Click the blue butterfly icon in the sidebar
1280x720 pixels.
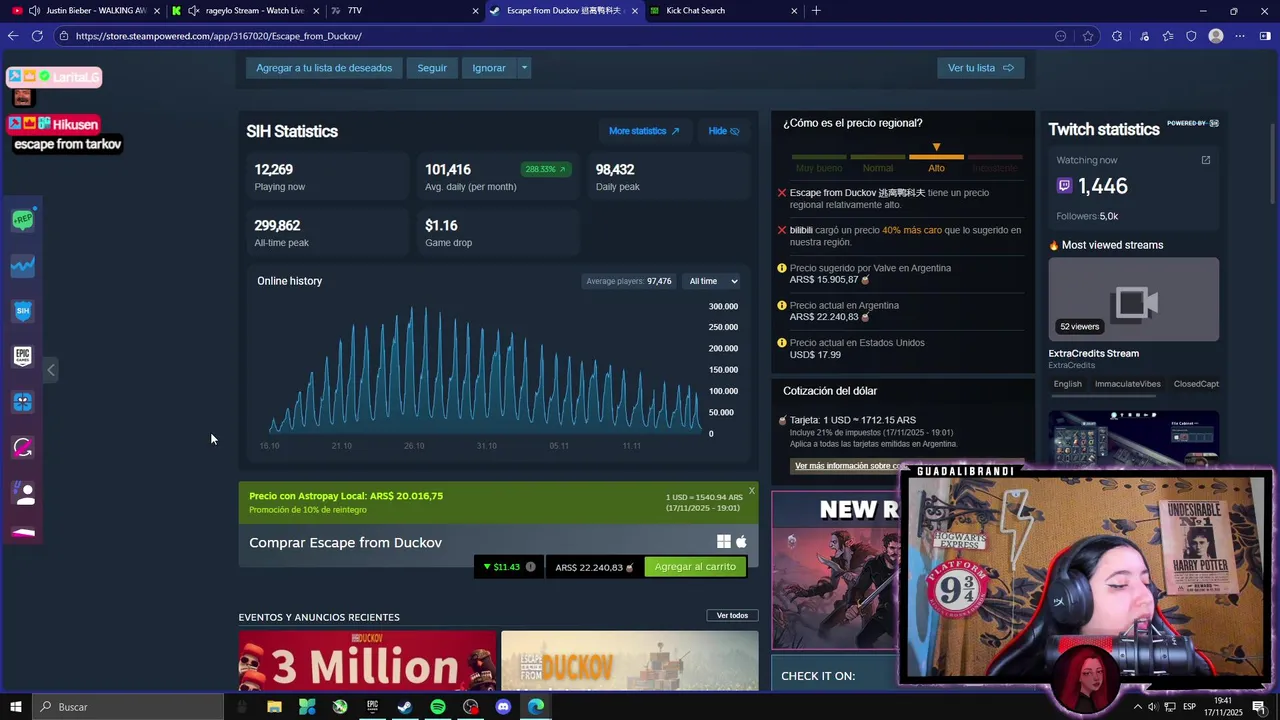pyautogui.click(x=22, y=402)
